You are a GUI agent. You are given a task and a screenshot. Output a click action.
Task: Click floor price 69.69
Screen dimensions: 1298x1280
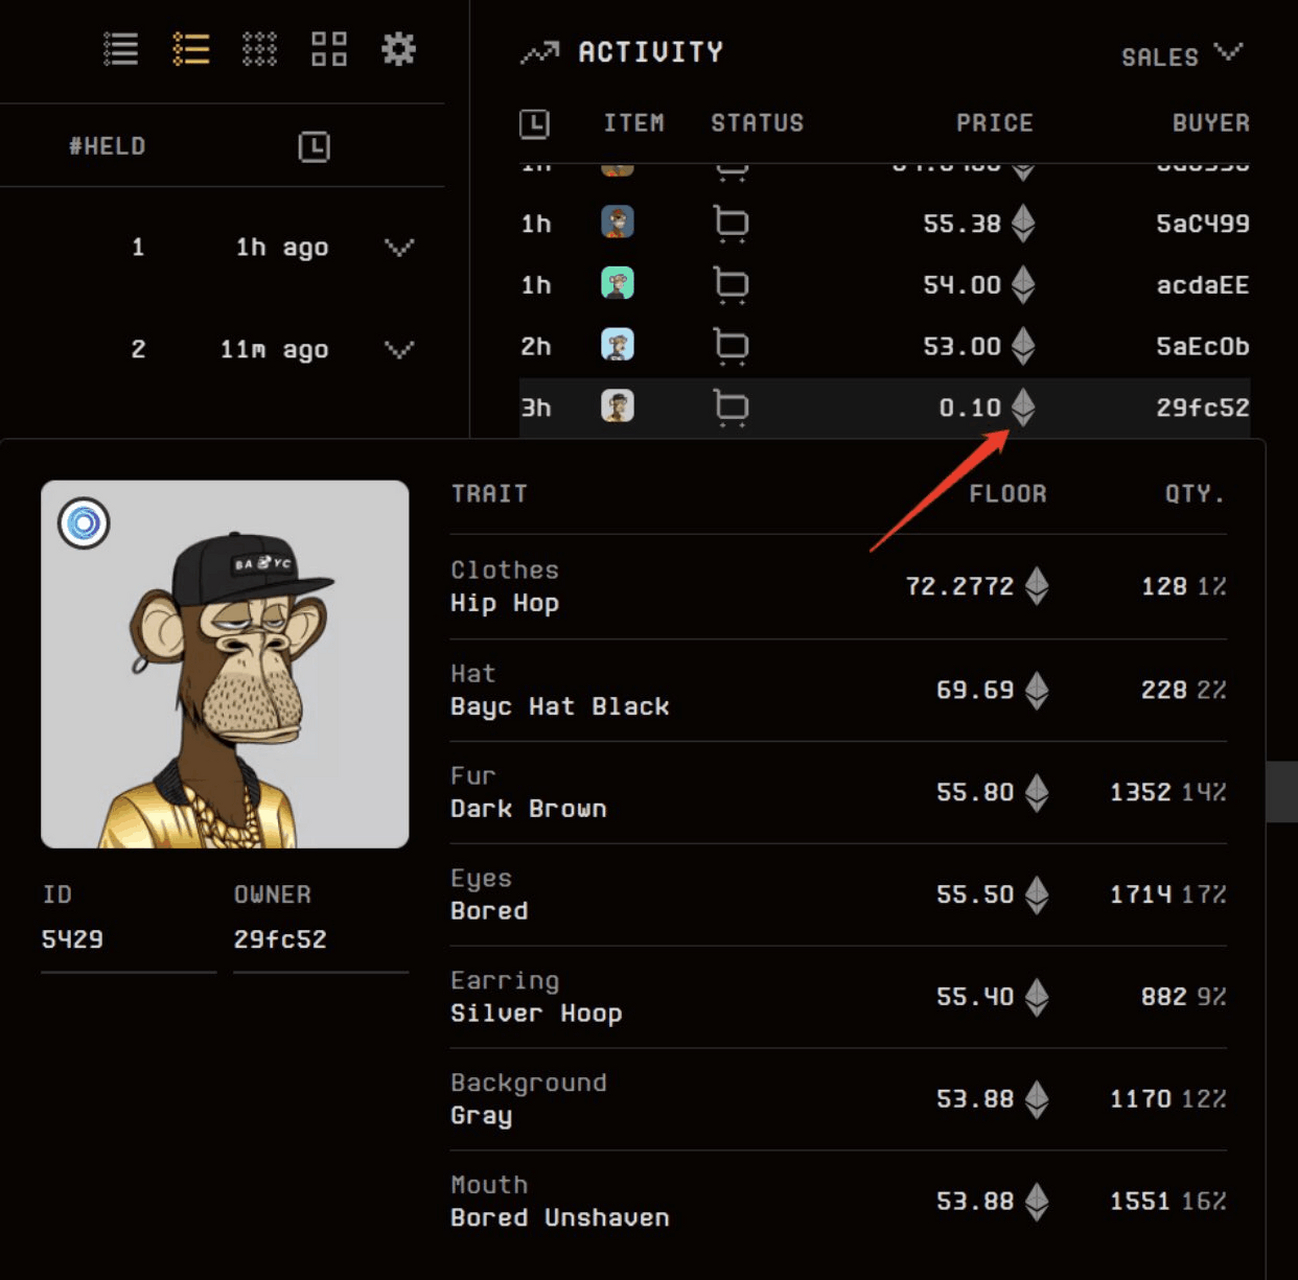coord(975,690)
